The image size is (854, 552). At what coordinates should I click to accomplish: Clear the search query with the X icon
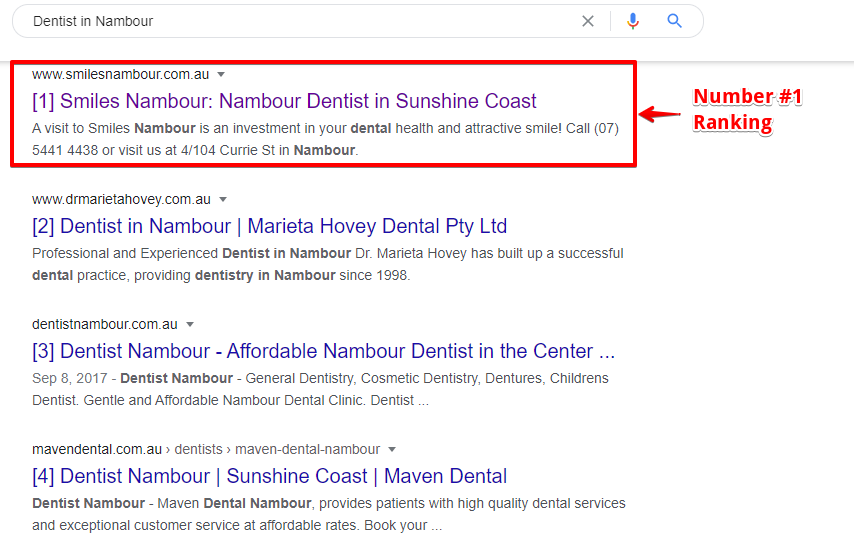click(x=588, y=21)
